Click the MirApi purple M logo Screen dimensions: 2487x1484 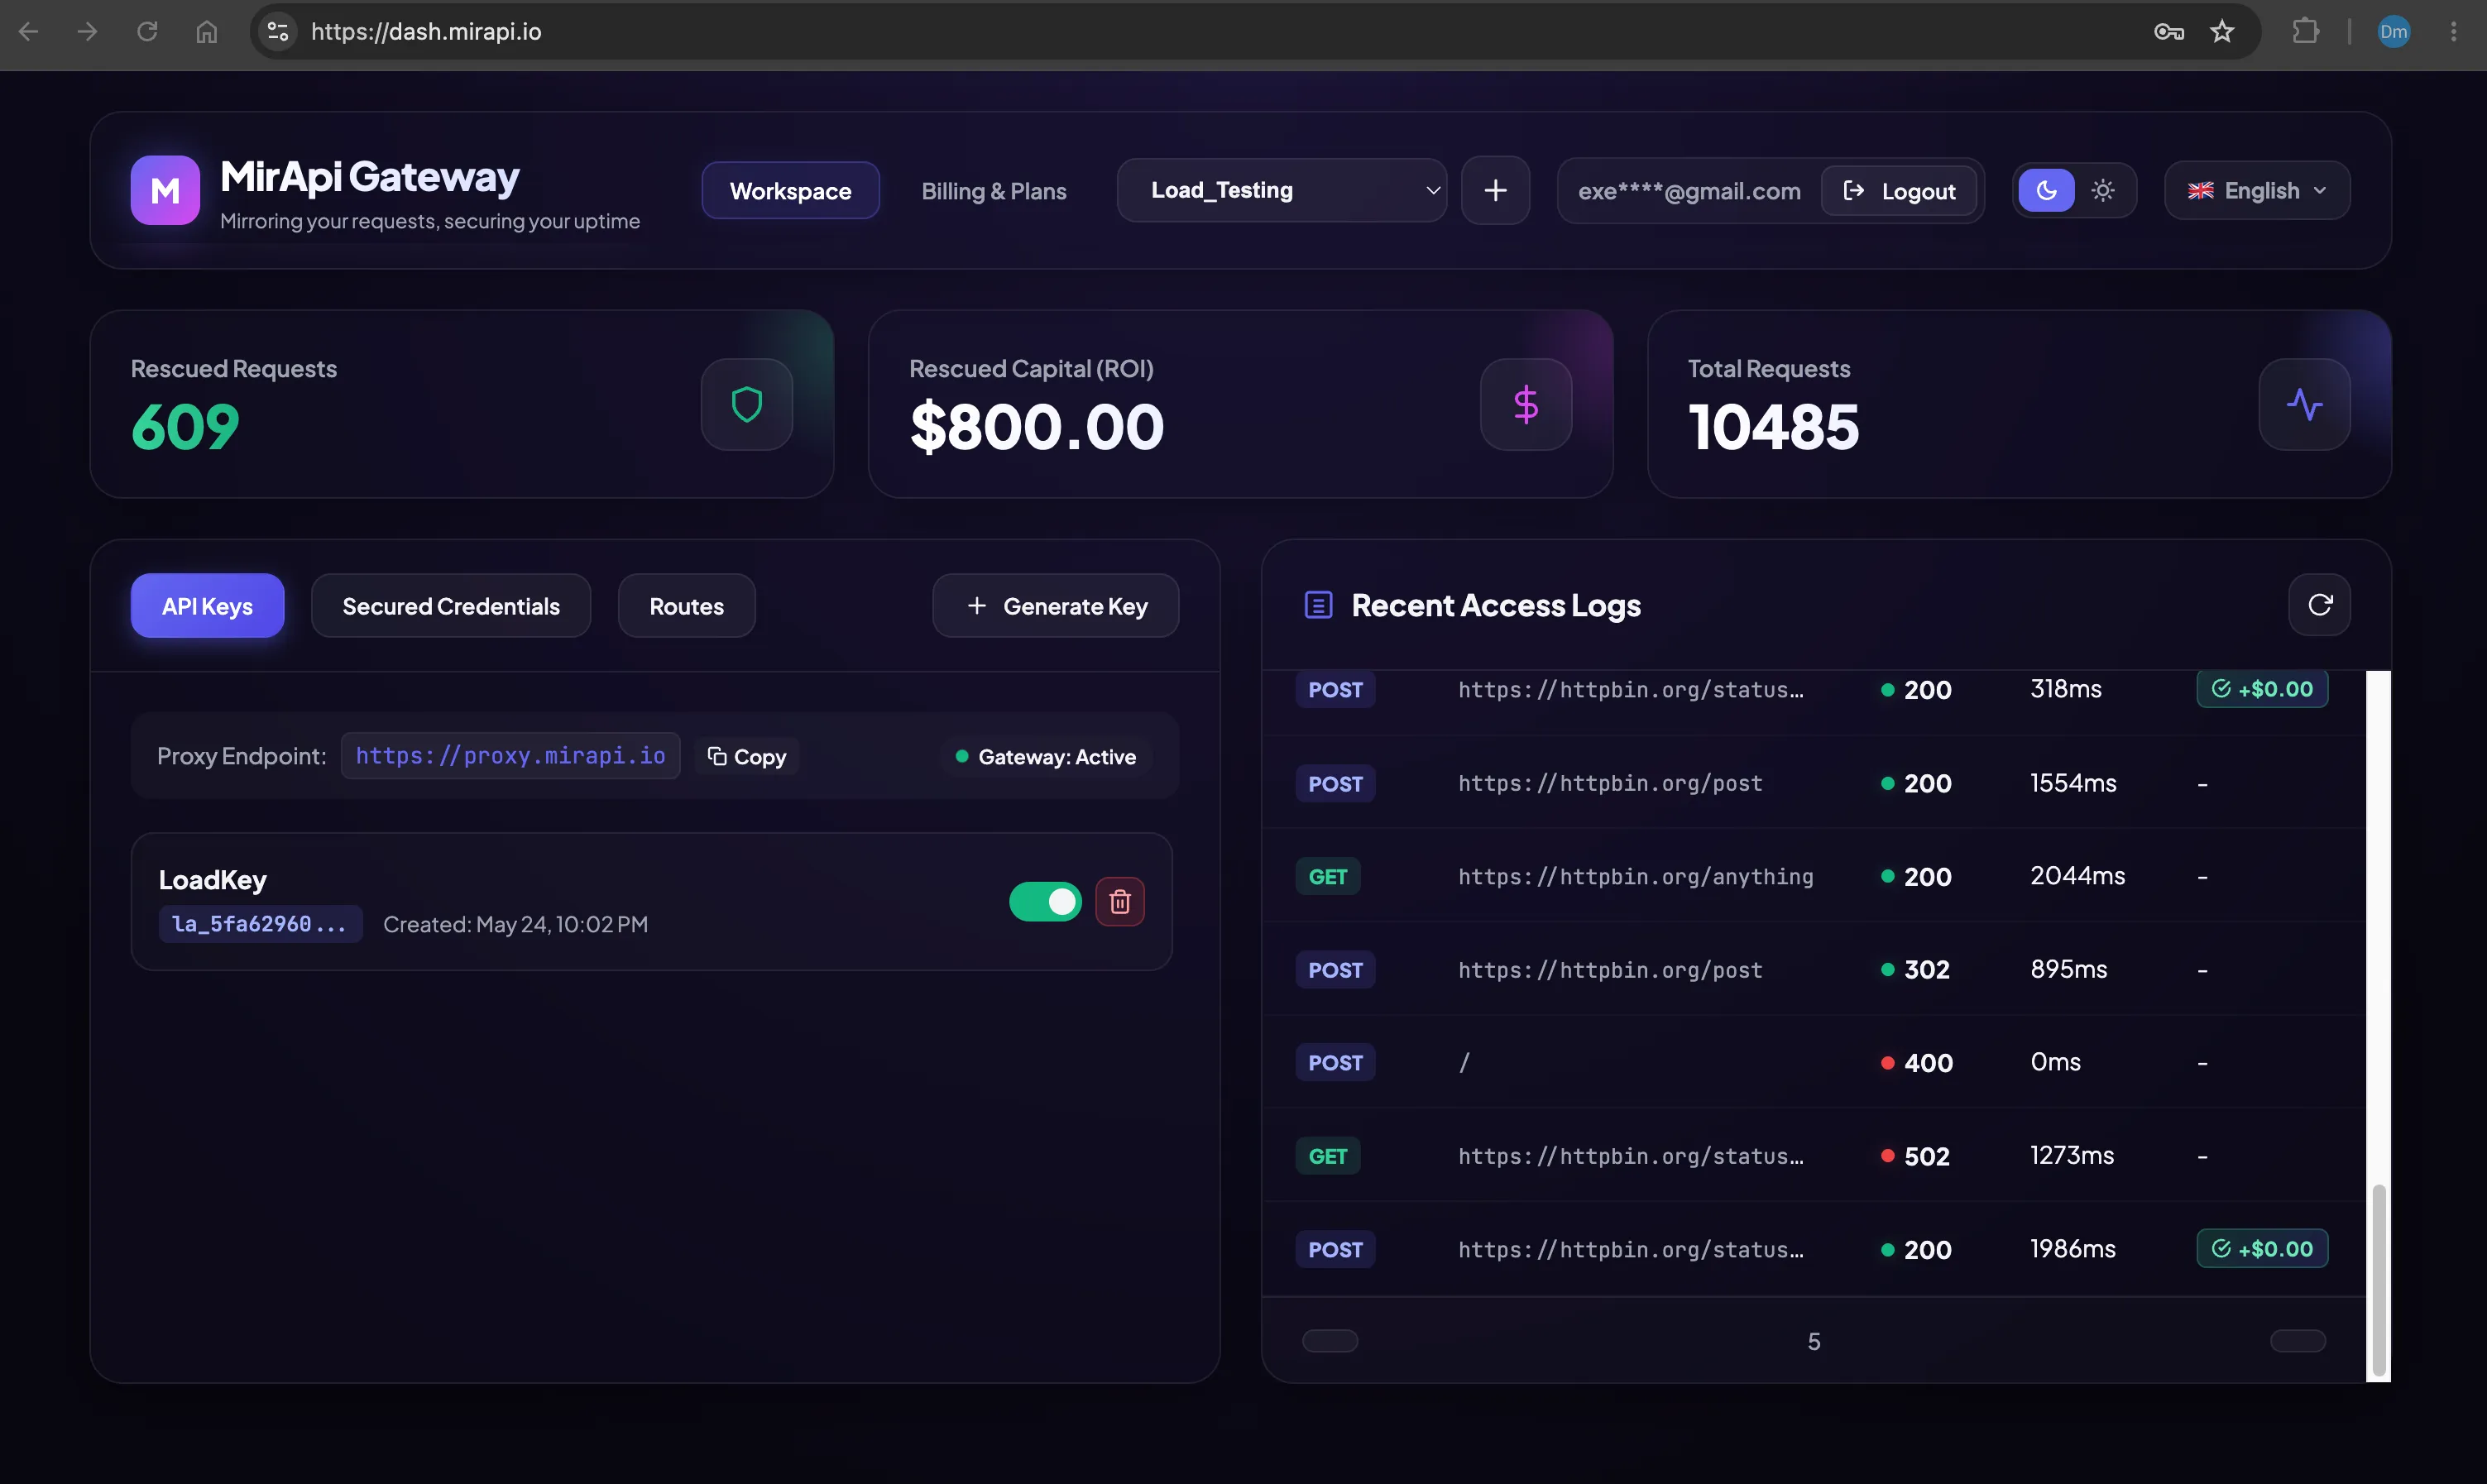point(165,190)
